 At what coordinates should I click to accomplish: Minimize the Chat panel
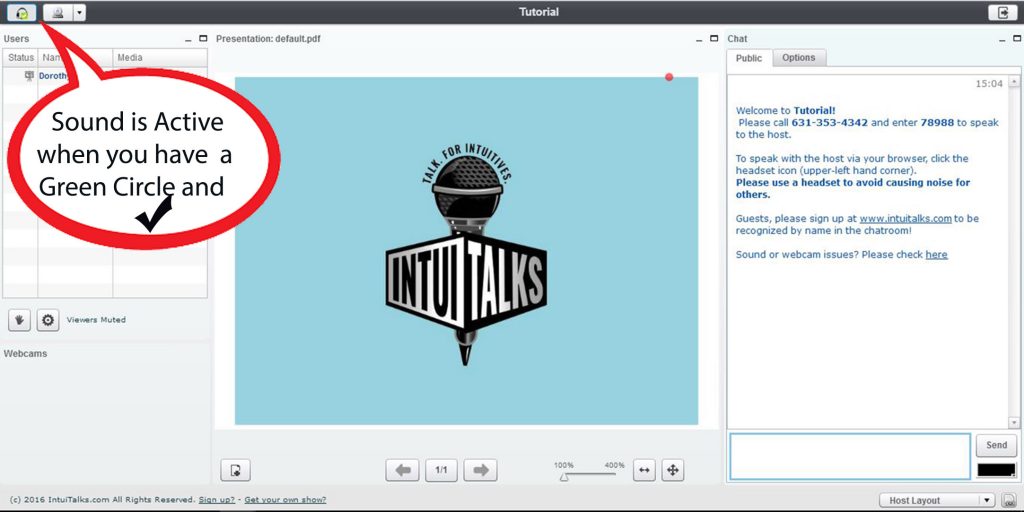click(1001, 39)
